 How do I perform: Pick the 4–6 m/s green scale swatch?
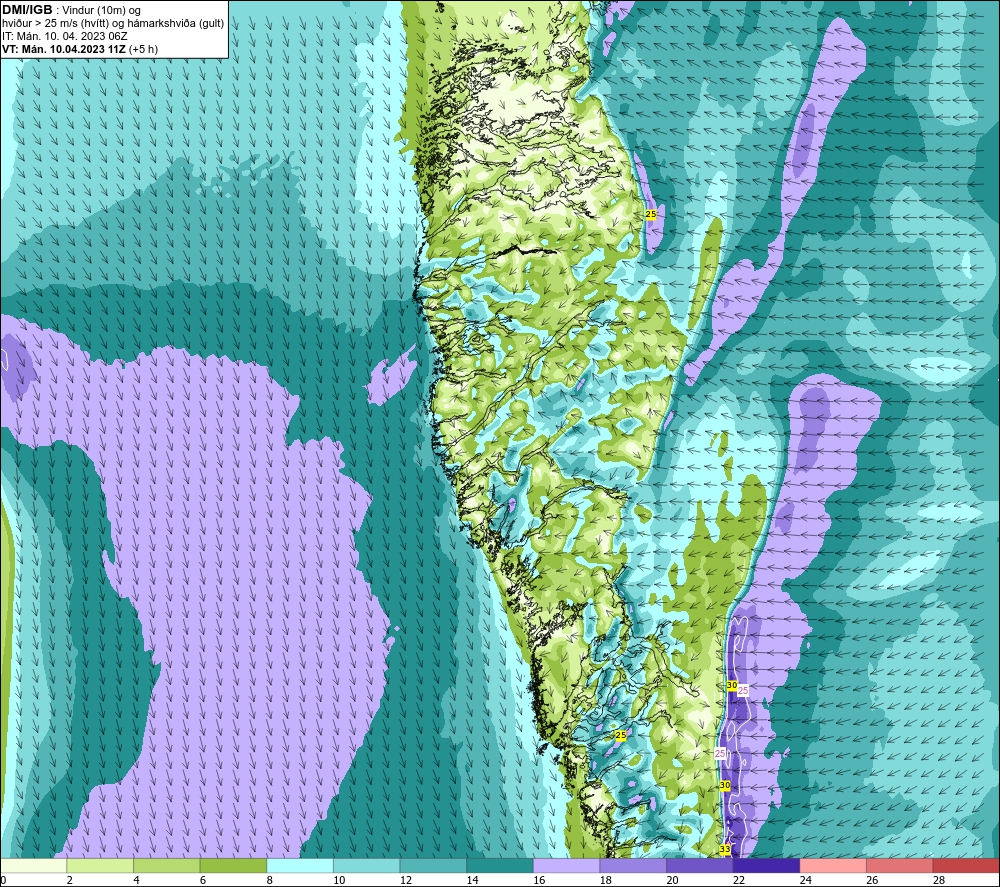(166, 865)
